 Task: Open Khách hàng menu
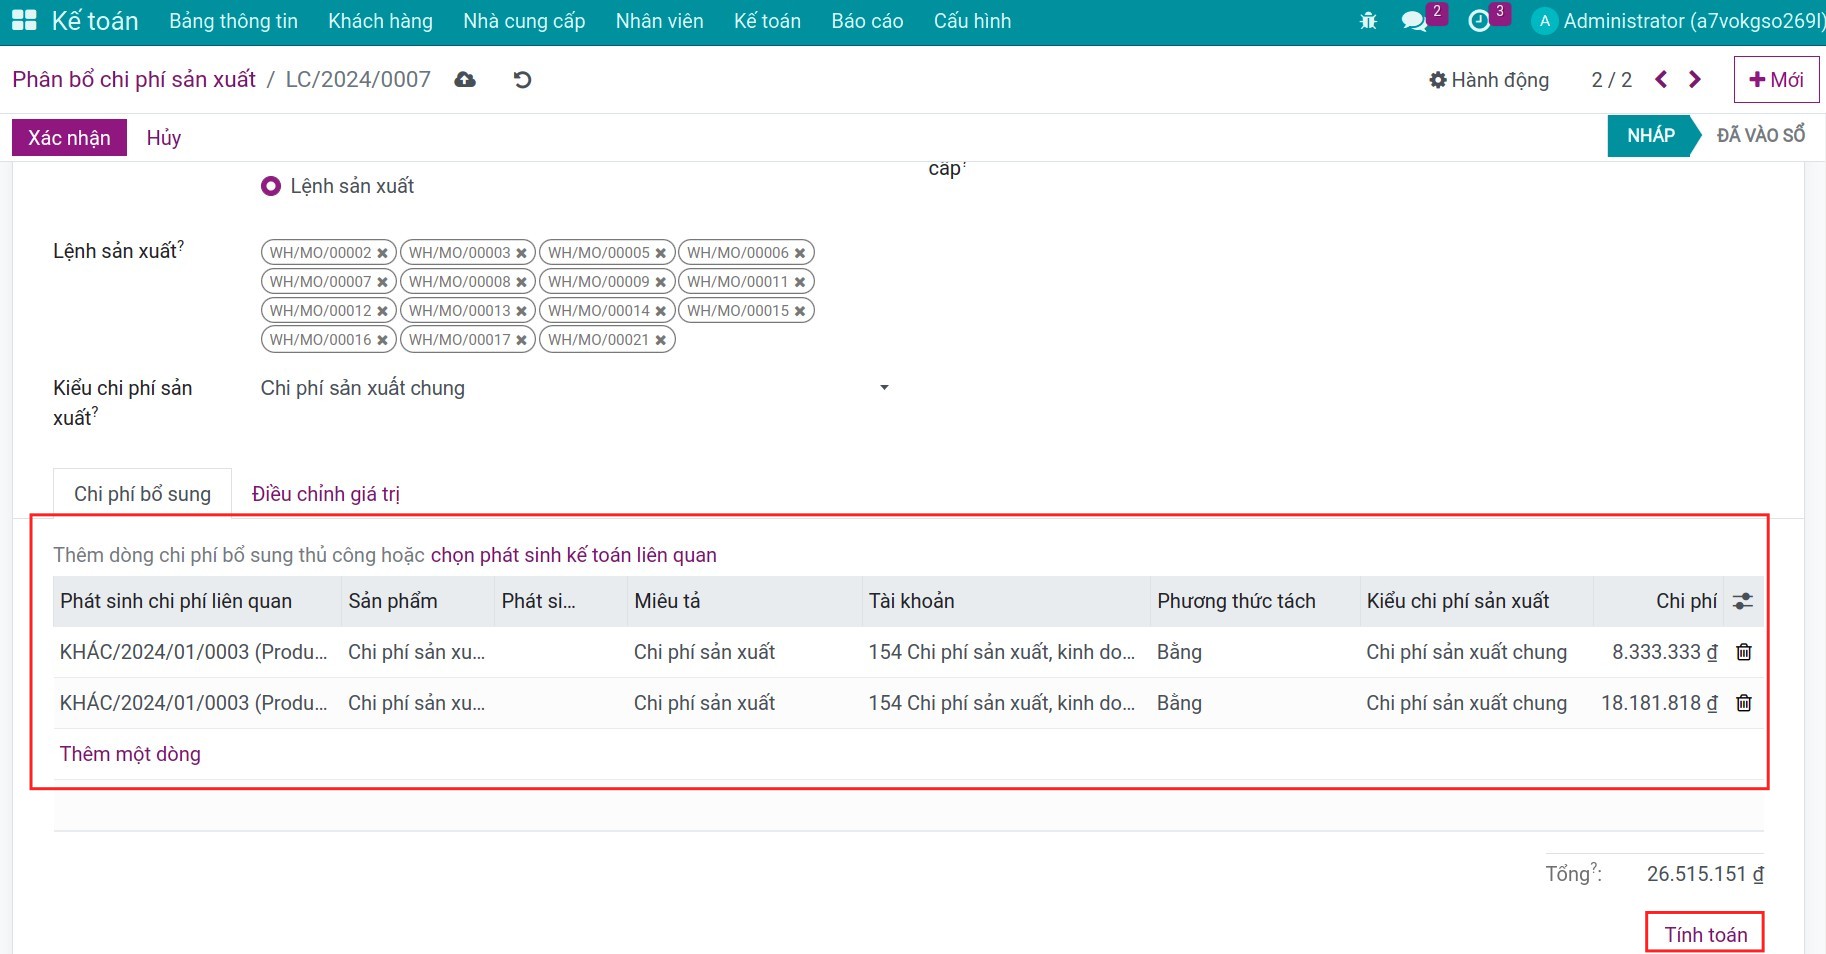380,21
